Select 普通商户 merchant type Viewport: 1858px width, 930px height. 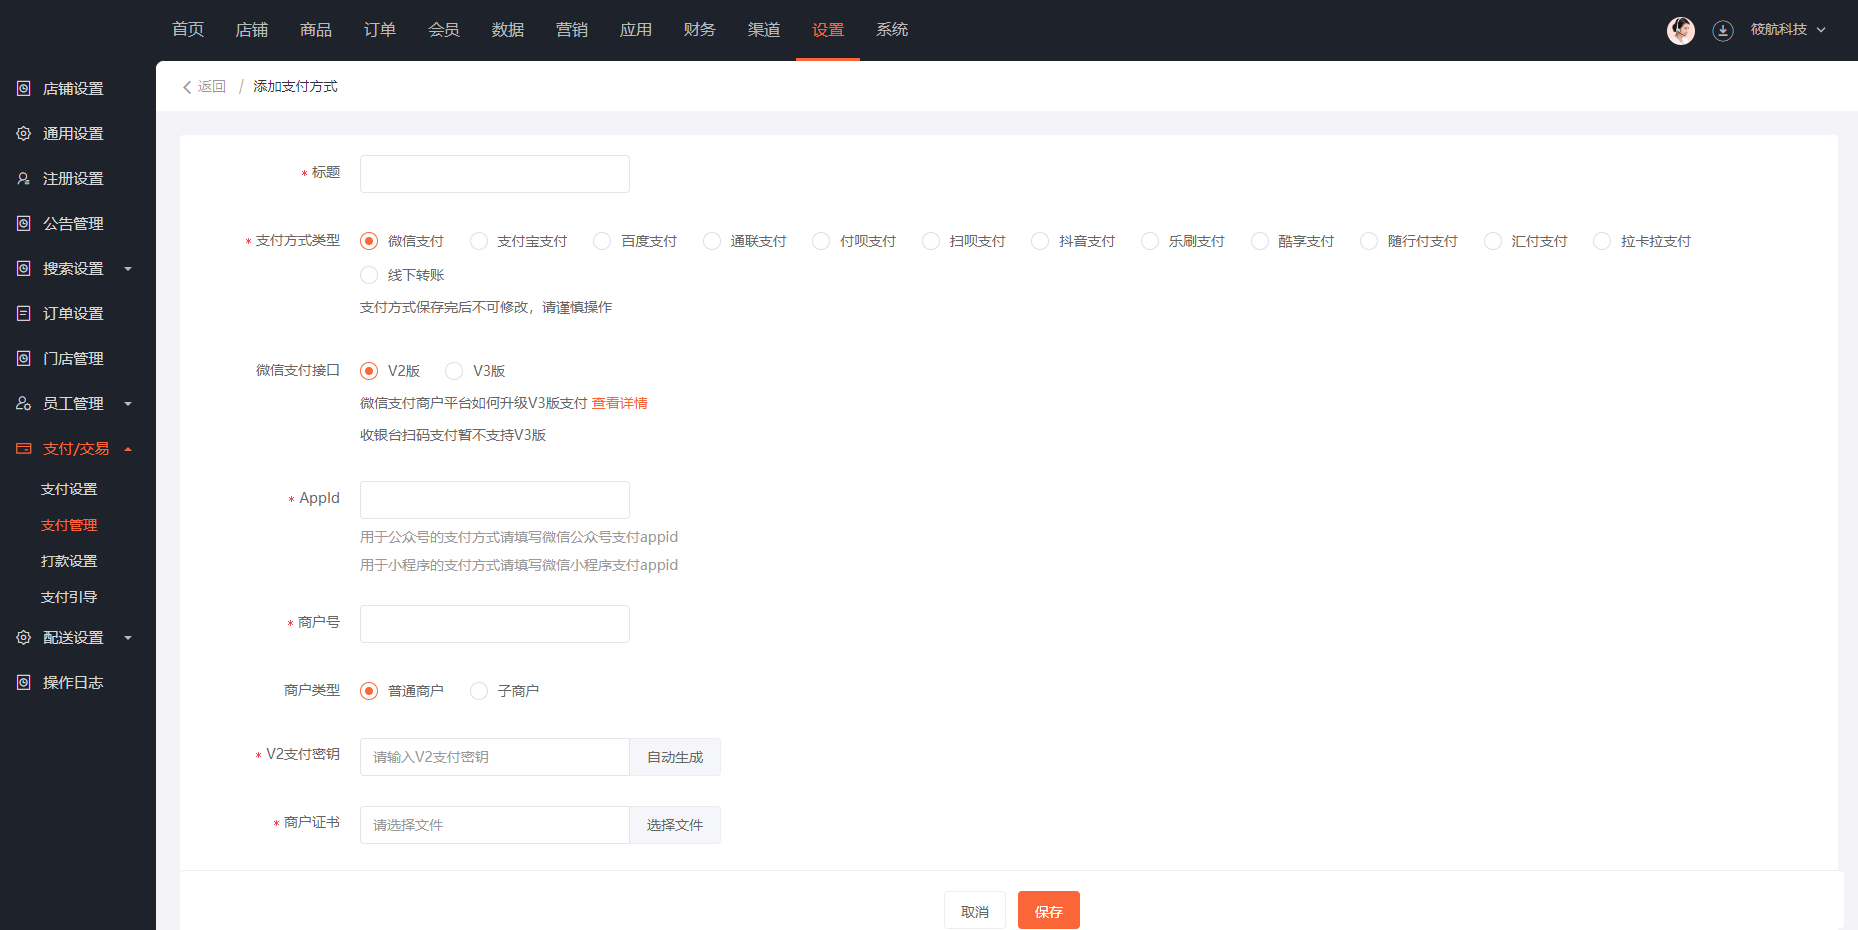[369, 691]
